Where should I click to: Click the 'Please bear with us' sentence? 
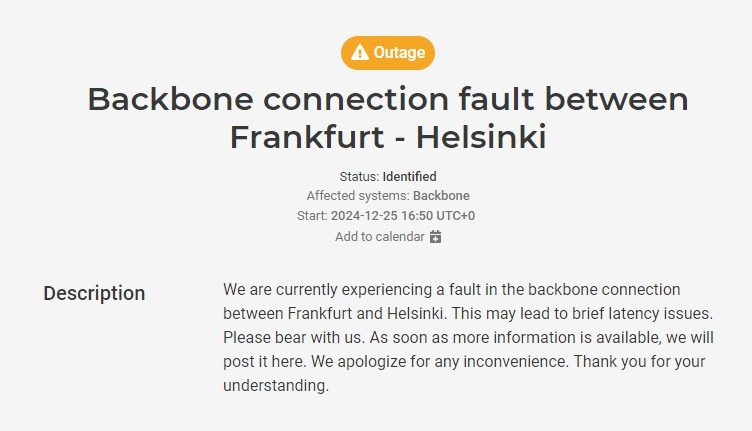point(294,338)
